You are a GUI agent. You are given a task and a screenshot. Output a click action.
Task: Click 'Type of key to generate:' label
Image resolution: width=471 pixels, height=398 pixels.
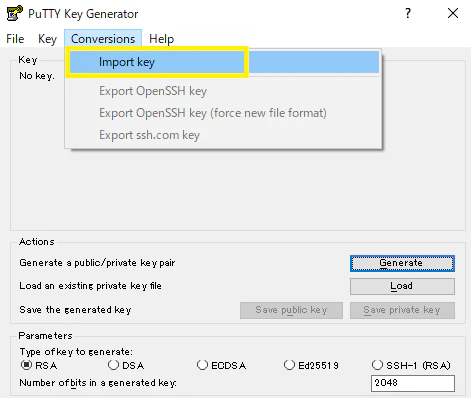click(x=76, y=352)
